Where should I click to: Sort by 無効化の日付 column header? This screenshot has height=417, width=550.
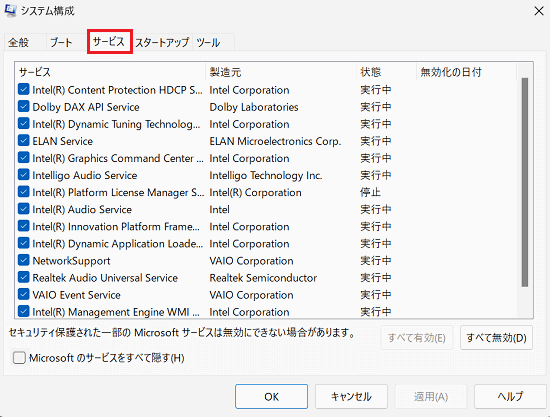466,72
